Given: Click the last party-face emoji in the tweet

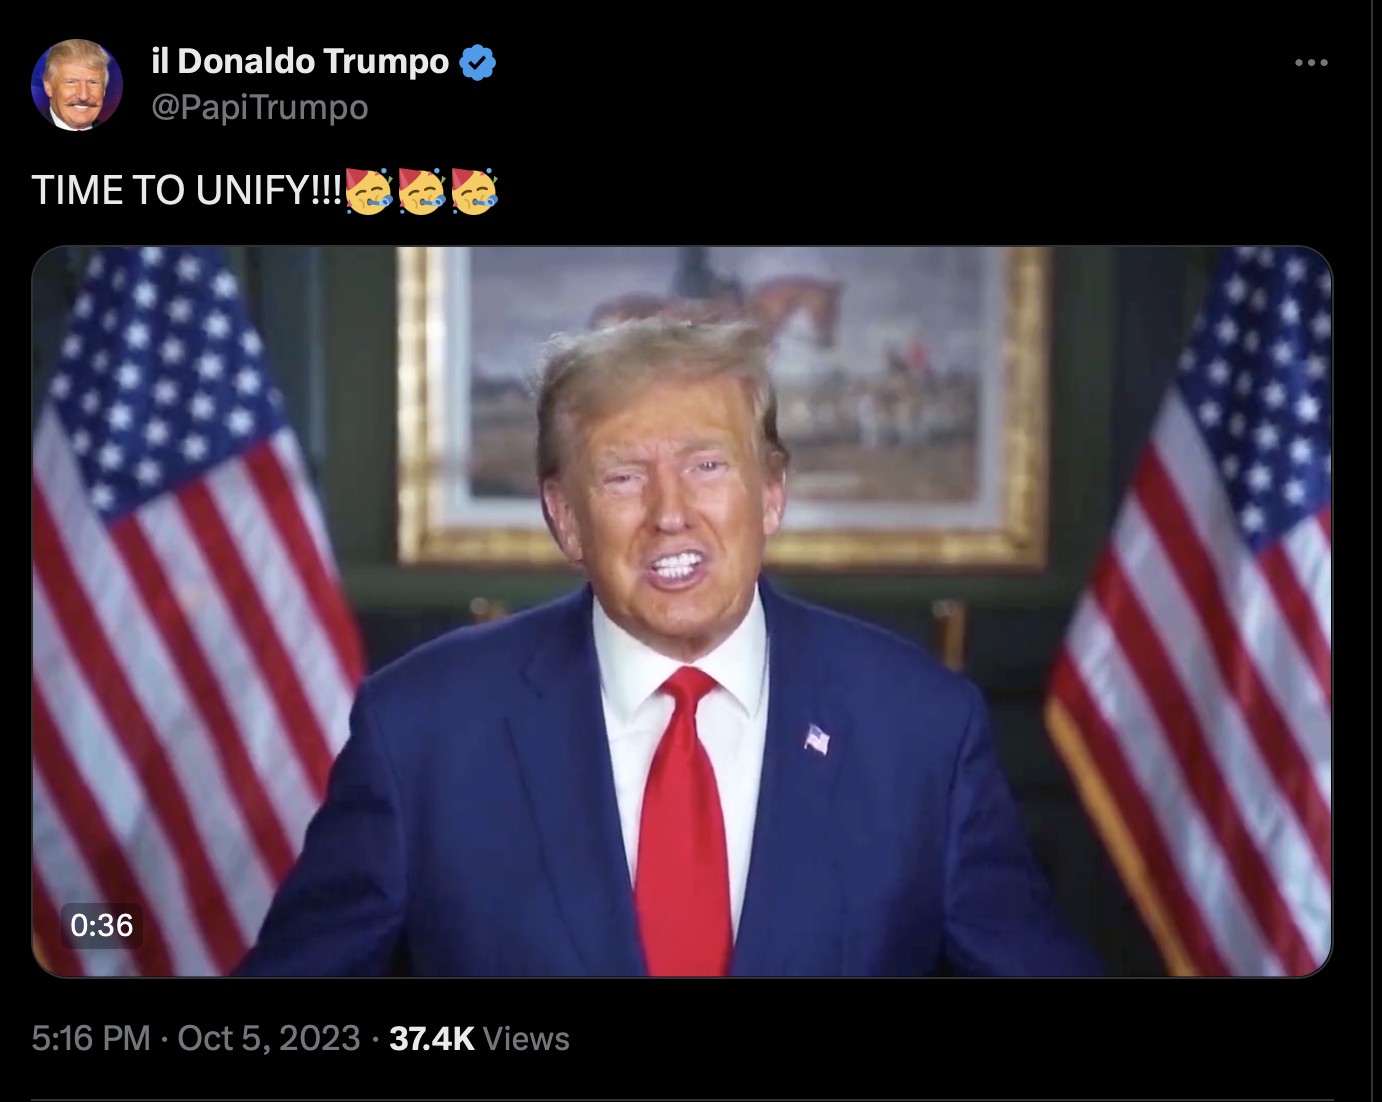Looking at the screenshot, I should tap(474, 190).
